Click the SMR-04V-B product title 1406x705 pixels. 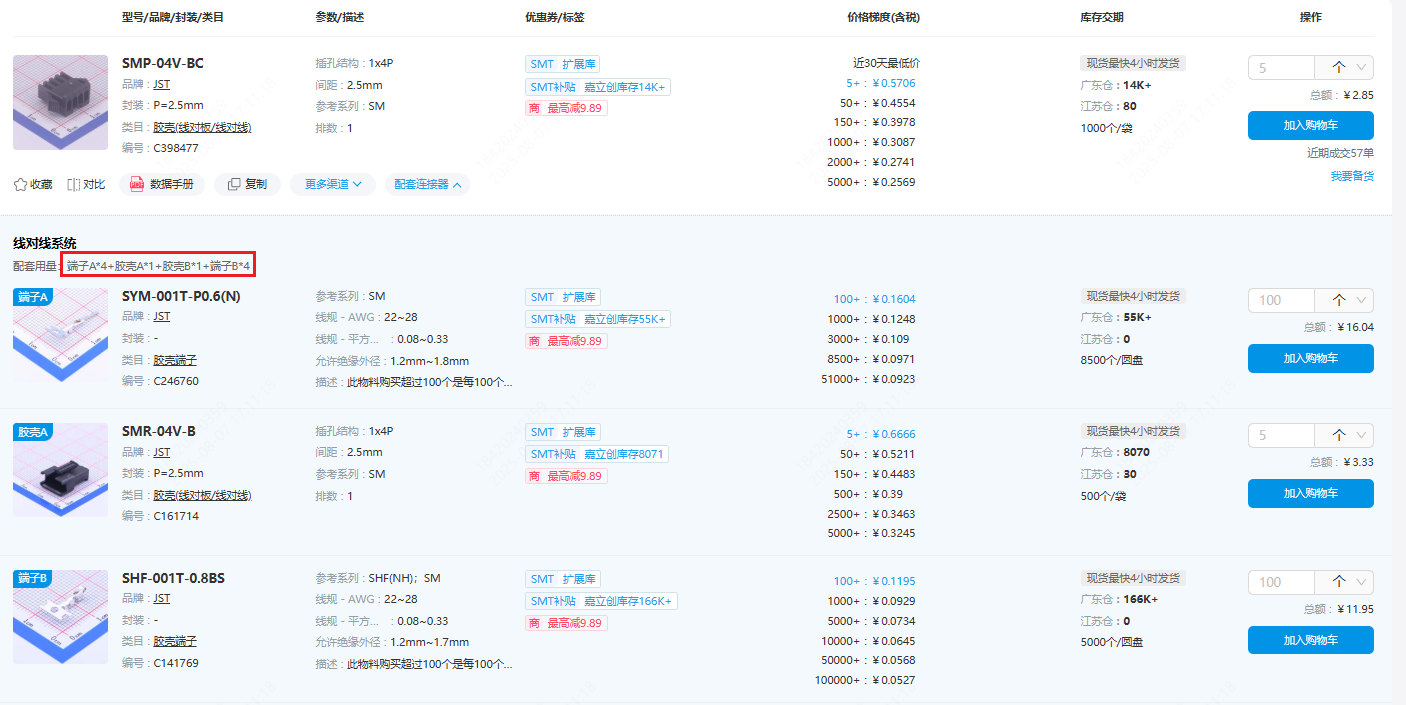click(159, 431)
